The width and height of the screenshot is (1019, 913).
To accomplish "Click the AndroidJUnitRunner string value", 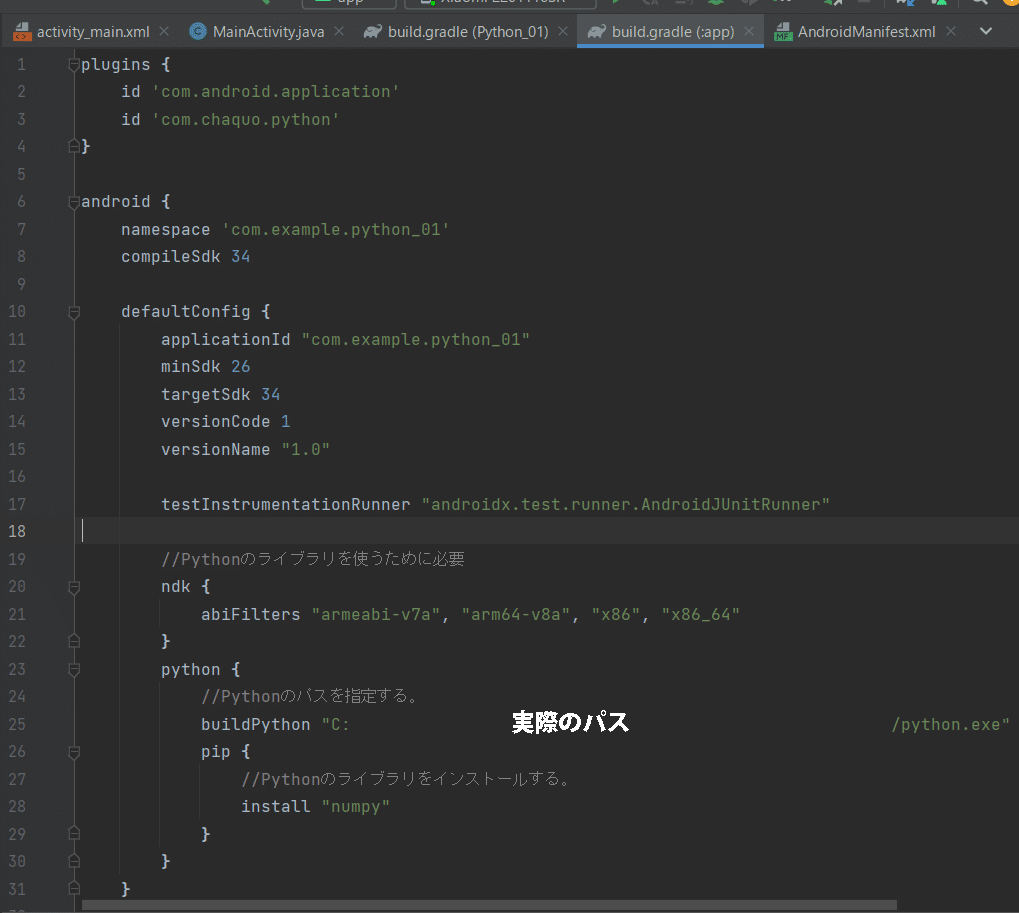I will [x=626, y=504].
